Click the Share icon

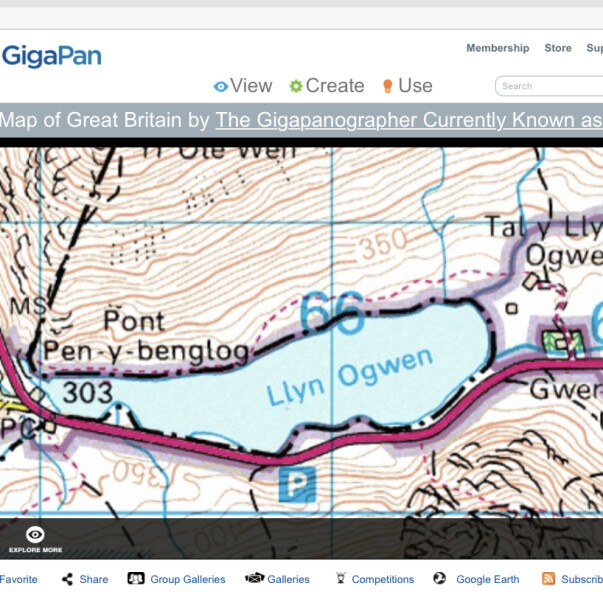67,579
